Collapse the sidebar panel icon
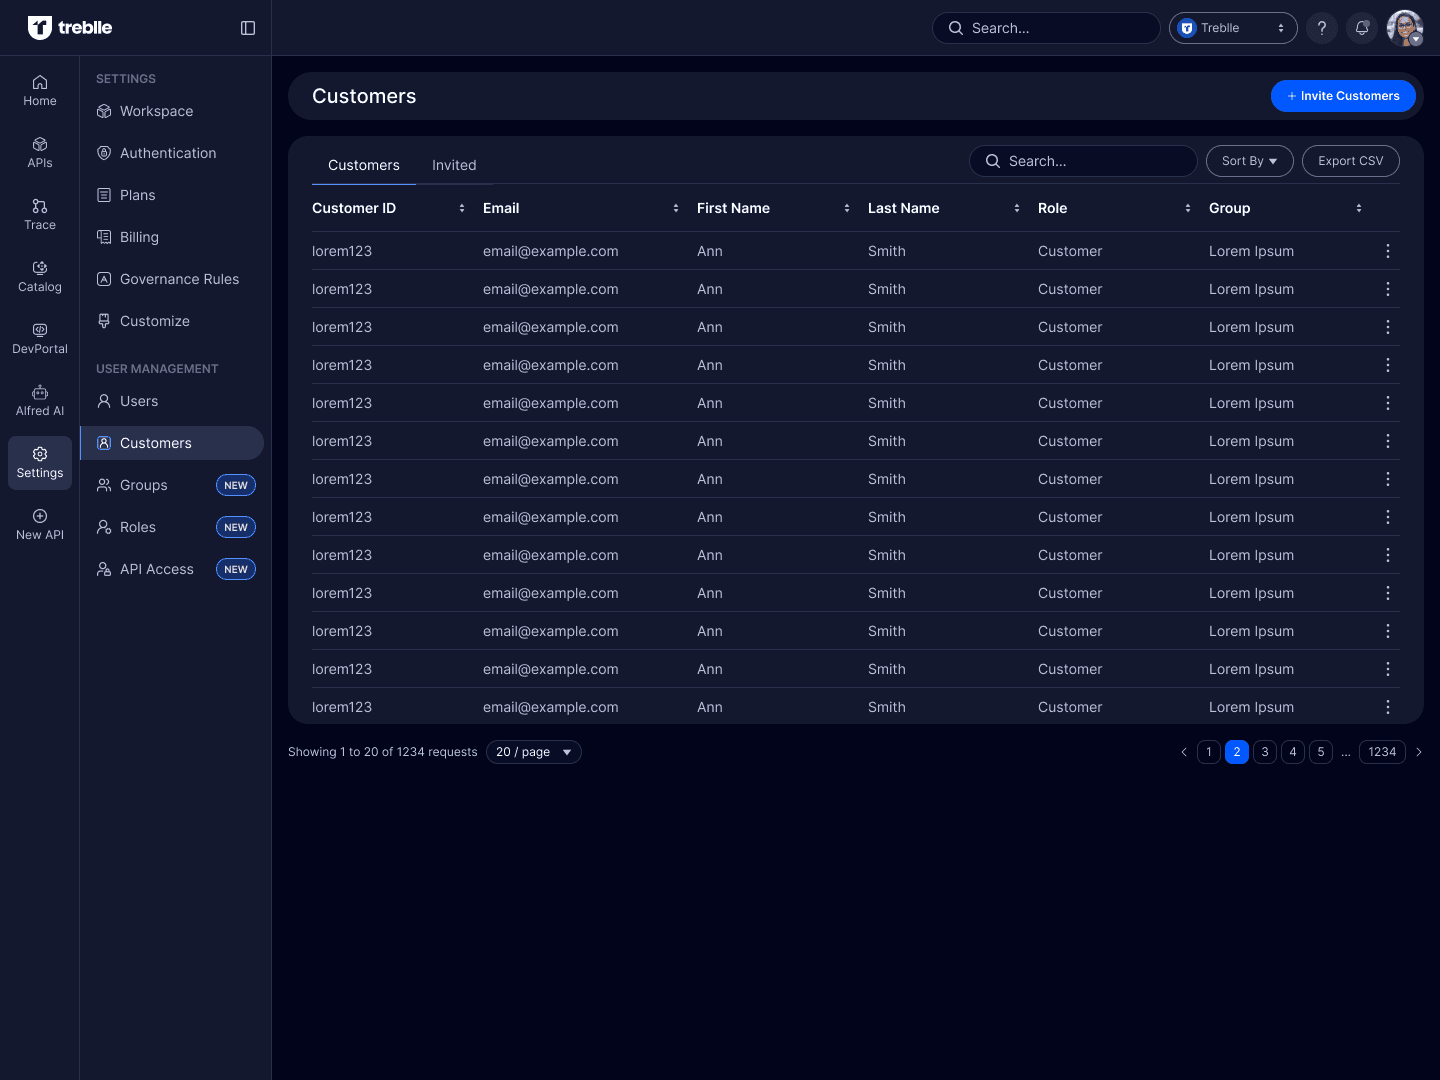The image size is (1440, 1080). tap(248, 28)
